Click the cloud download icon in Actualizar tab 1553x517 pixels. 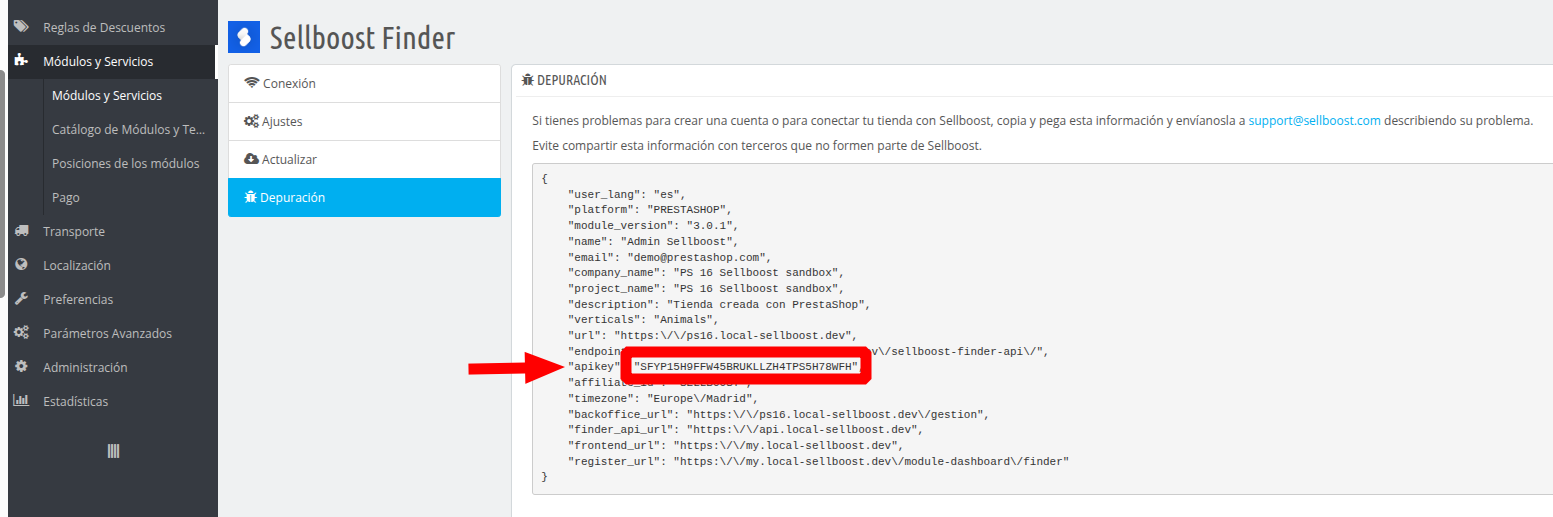(x=252, y=159)
